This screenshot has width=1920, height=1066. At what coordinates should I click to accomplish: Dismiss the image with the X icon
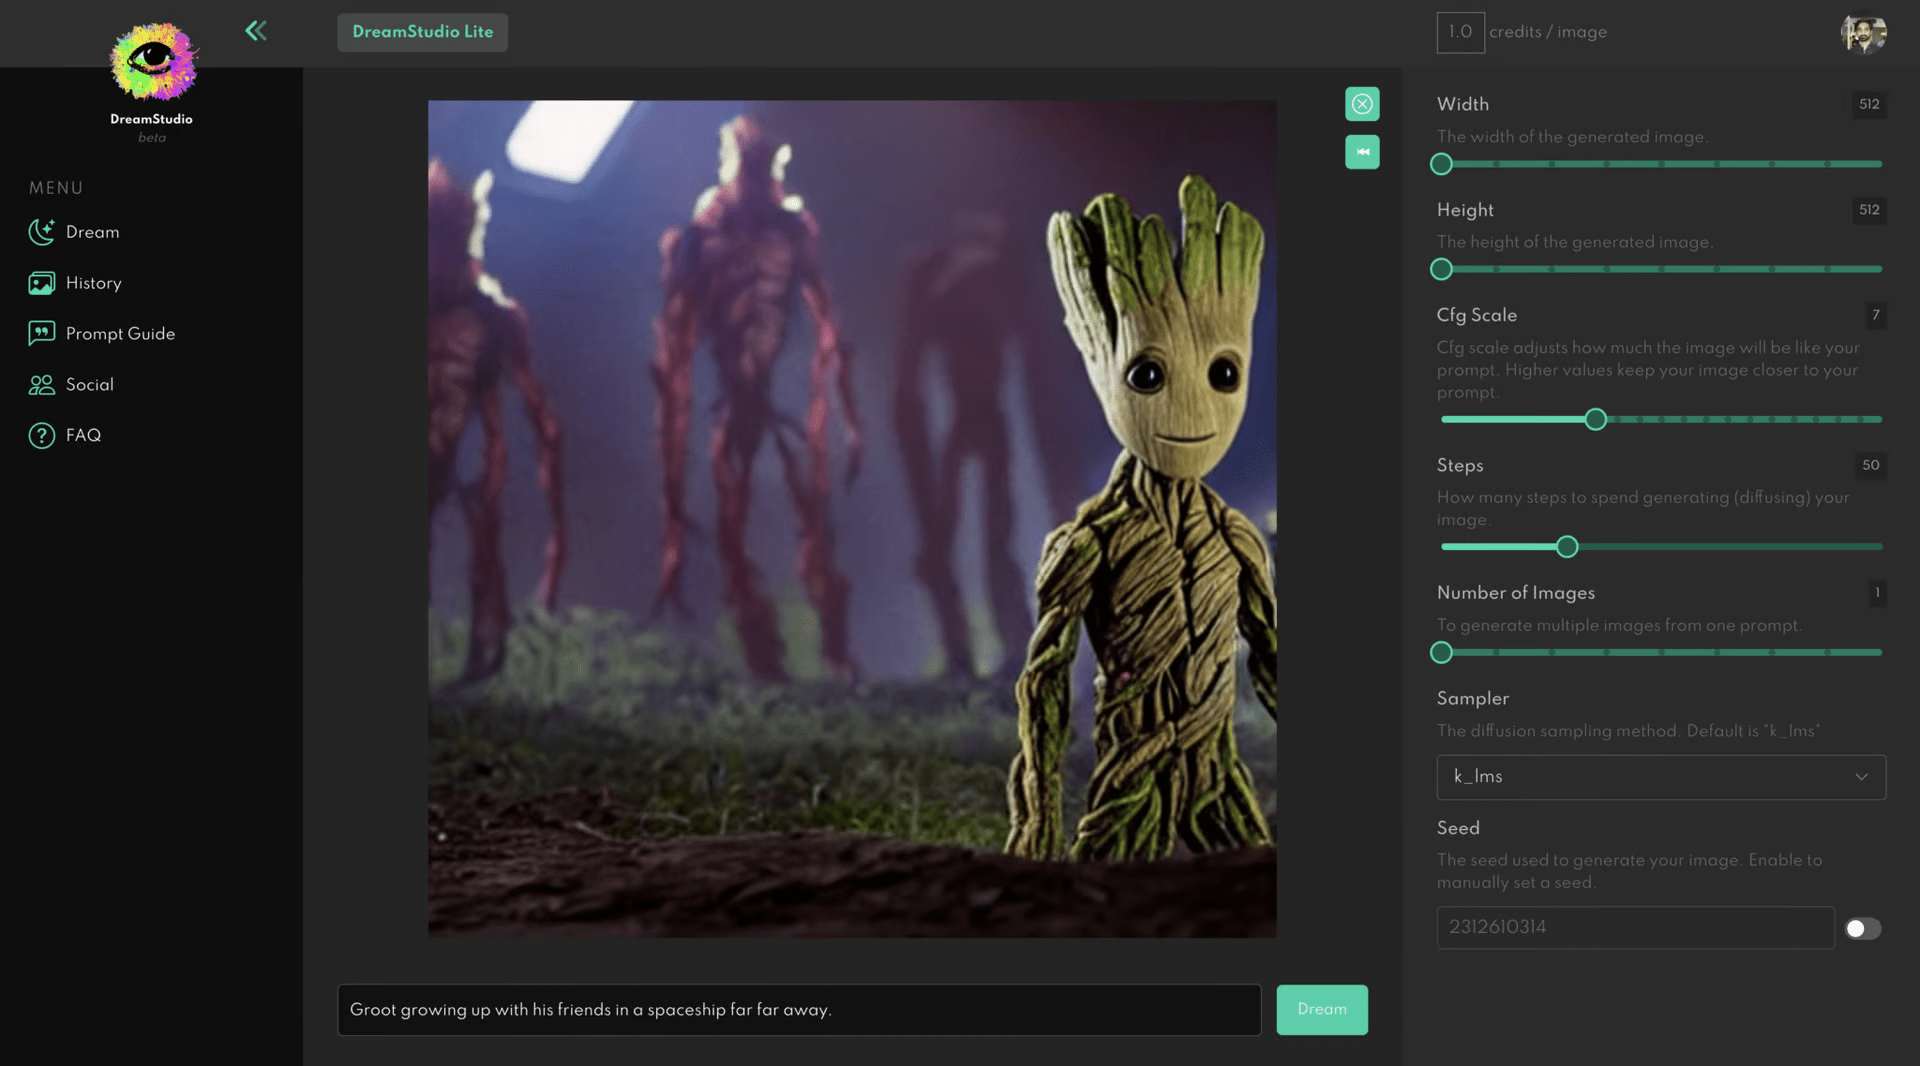click(x=1361, y=104)
